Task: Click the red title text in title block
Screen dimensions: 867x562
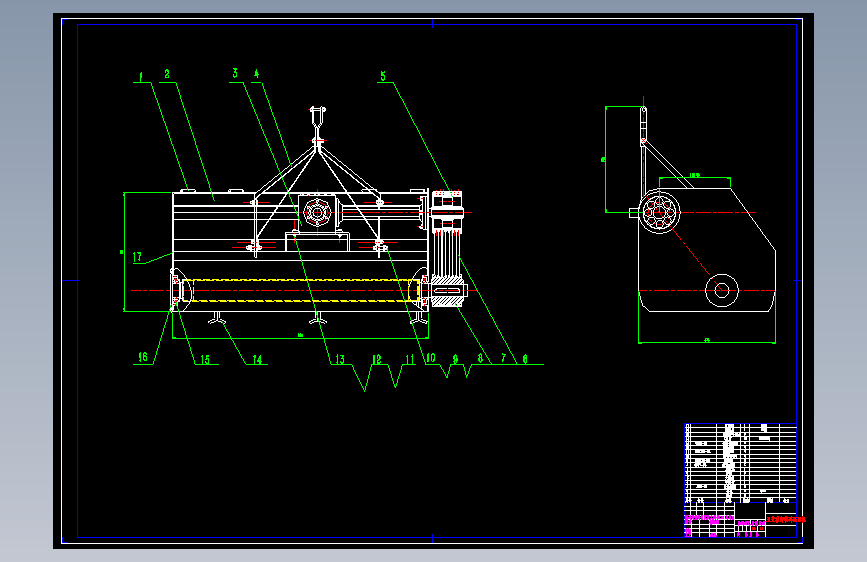Action: pyautogui.click(x=786, y=519)
